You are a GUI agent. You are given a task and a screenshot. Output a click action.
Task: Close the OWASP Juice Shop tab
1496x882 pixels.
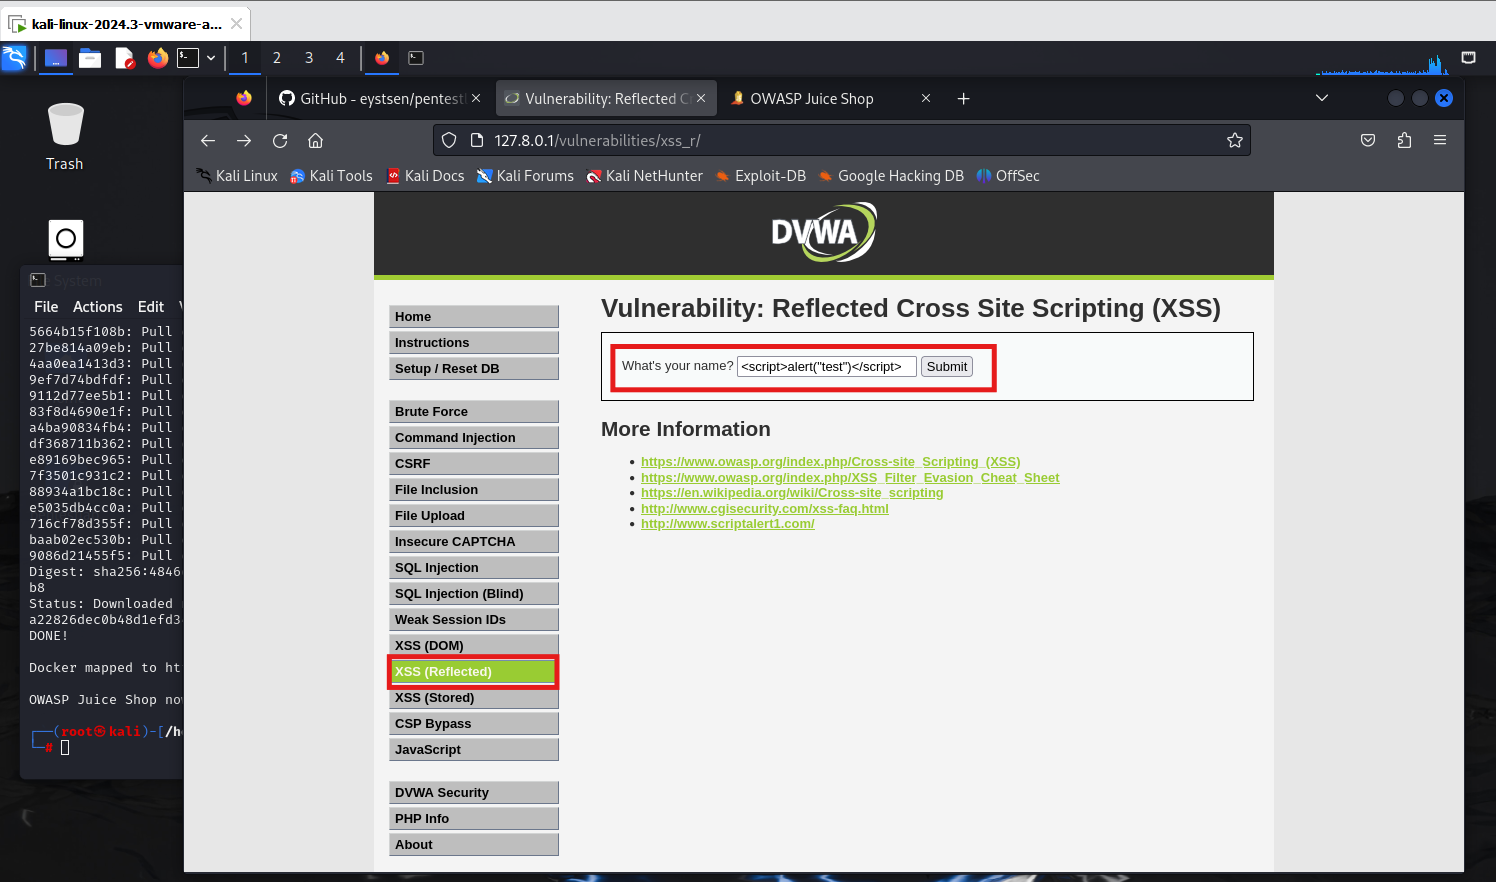point(926,98)
